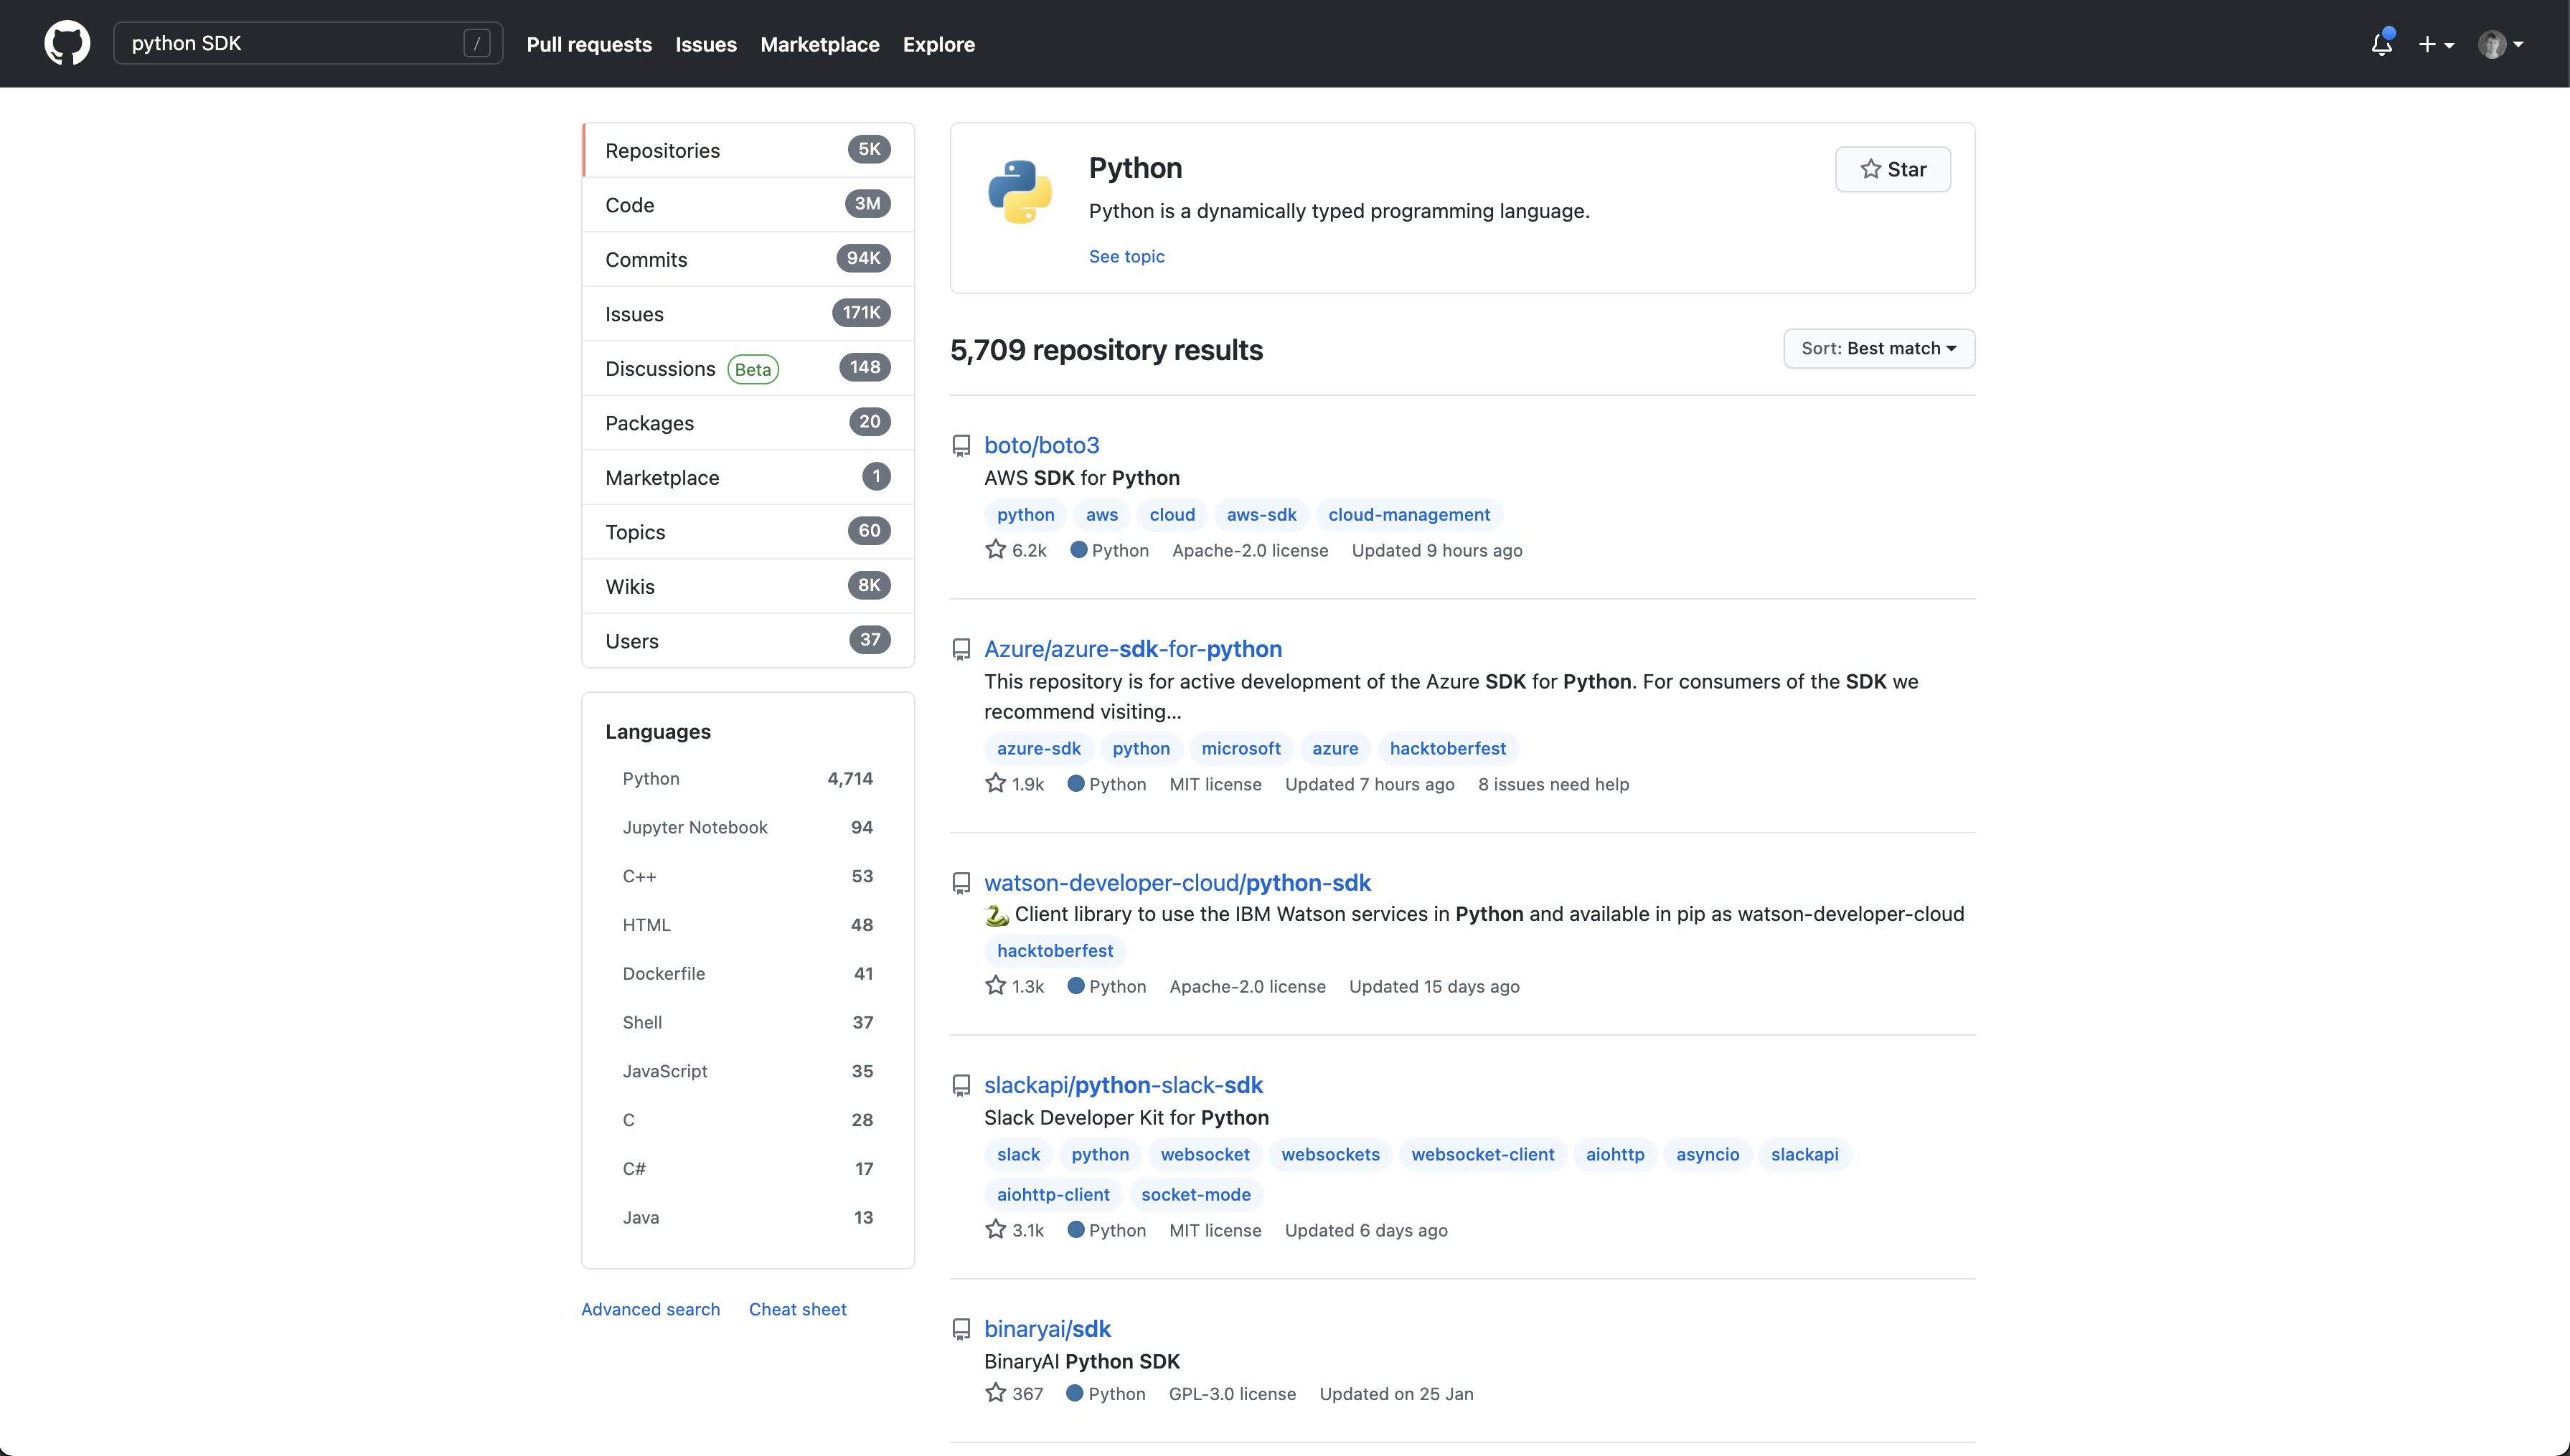Click the star icon on boto3 result
Image resolution: width=2570 pixels, height=1456 pixels.
pyautogui.click(x=995, y=549)
